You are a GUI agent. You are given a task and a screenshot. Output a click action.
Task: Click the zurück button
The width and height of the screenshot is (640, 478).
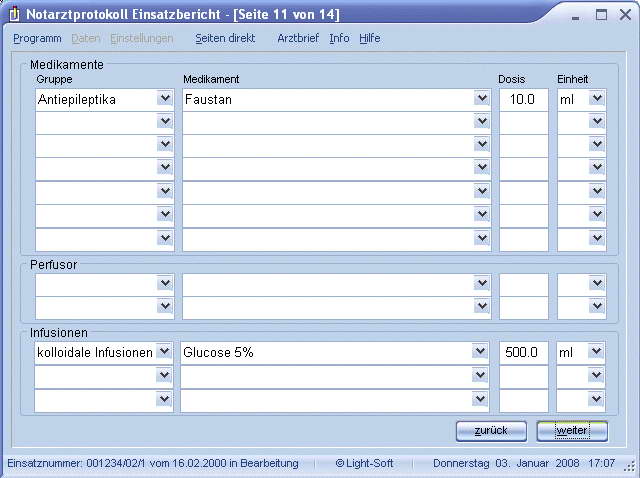(x=491, y=431)
